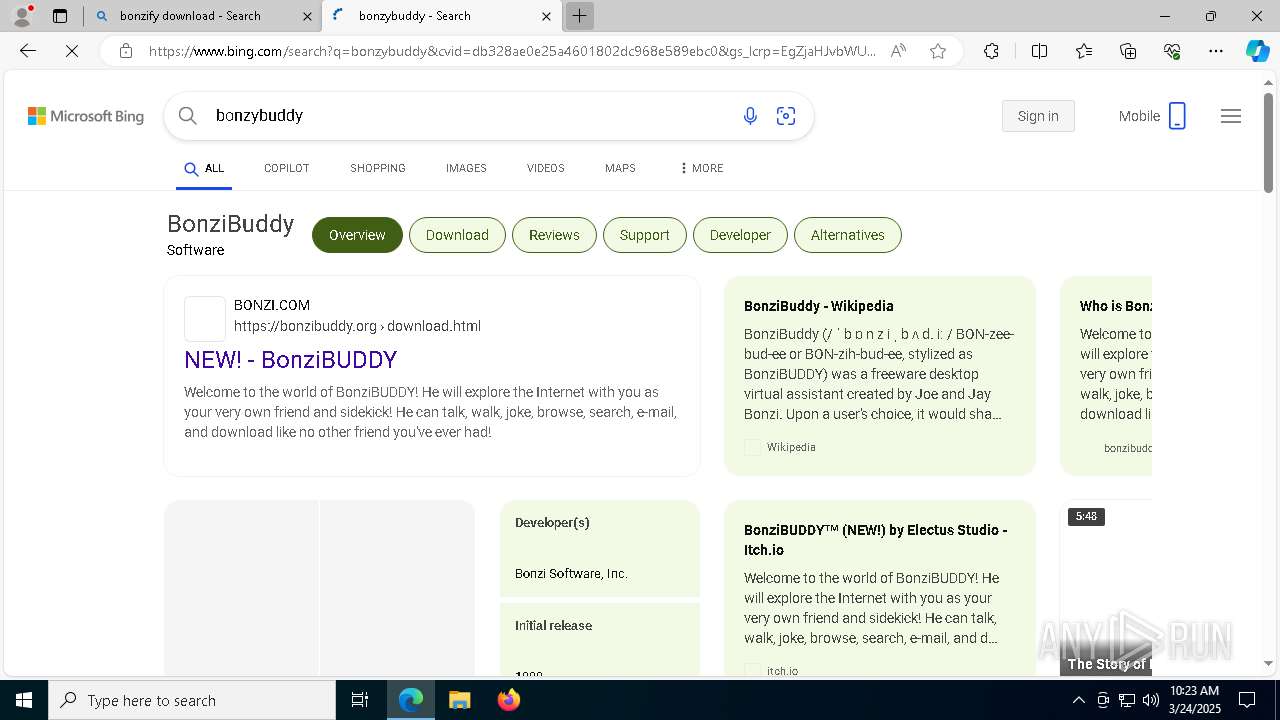Close the 'bonzybuddy - Search' tab
The width and height of the screenshot is (1280, 720).
pyautogui.click(x=546, y=16)
